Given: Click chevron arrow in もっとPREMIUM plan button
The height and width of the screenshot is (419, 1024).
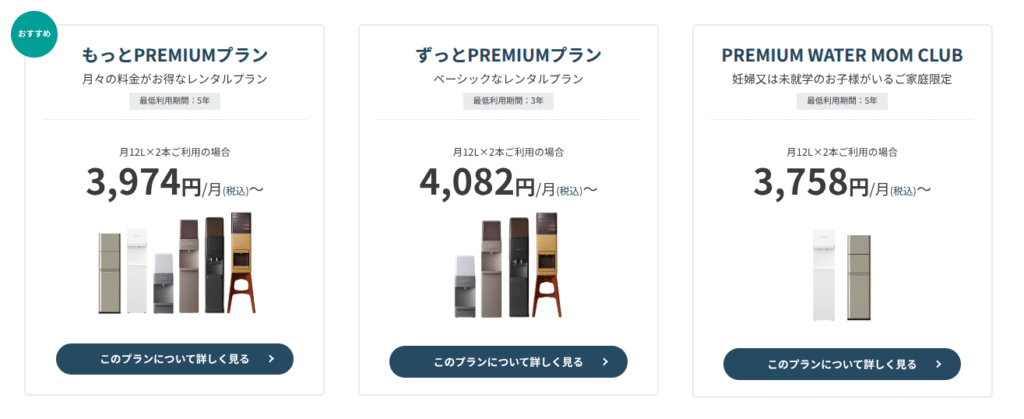Looking at the screenshot, I should tap(272, 359).
